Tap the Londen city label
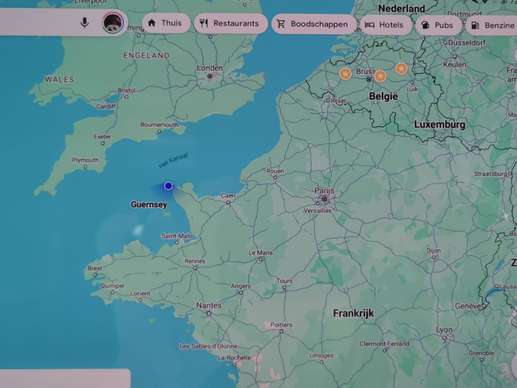The image size is (517, 388). [209, 68]
